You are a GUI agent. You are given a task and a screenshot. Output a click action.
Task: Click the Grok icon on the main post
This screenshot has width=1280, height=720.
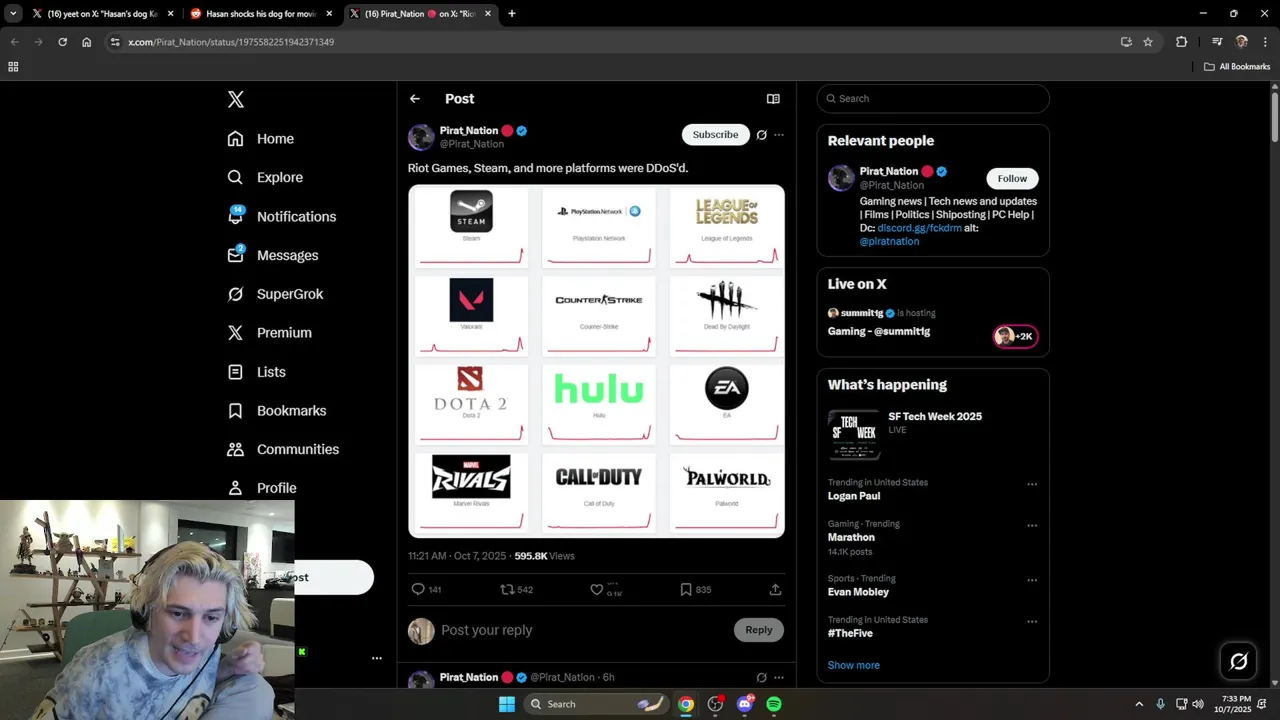pyautogui.click(x=762, y=135)
